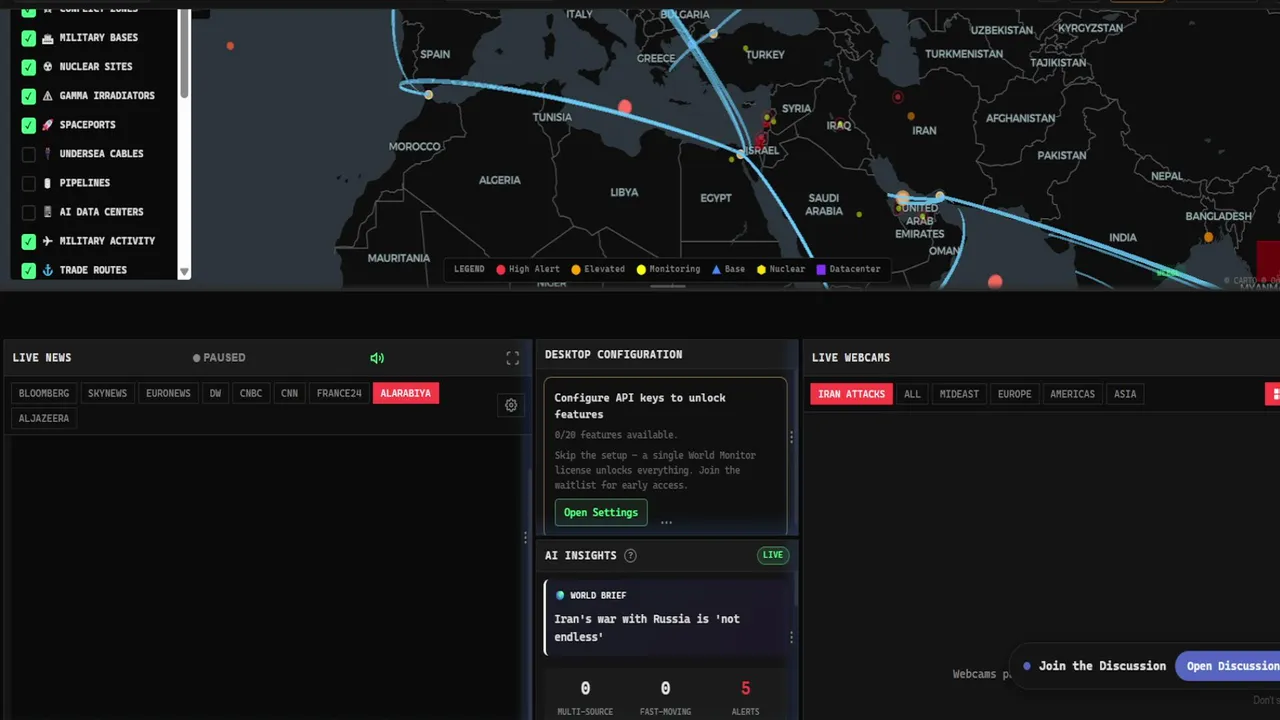Show Asia webcams filter
Screen dimensions: 1280x720
click(1125, 394)
